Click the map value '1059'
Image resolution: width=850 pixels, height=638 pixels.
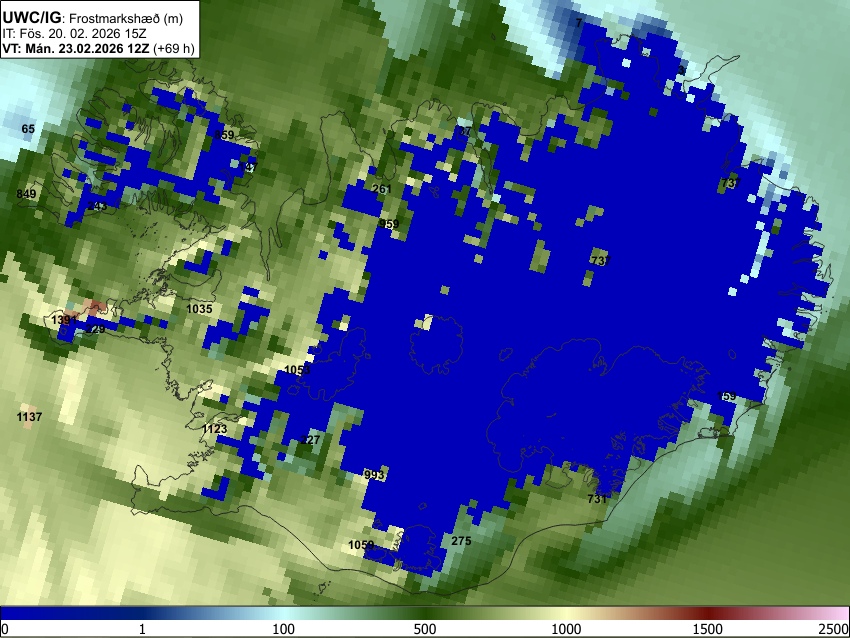(x=361, y=545)
